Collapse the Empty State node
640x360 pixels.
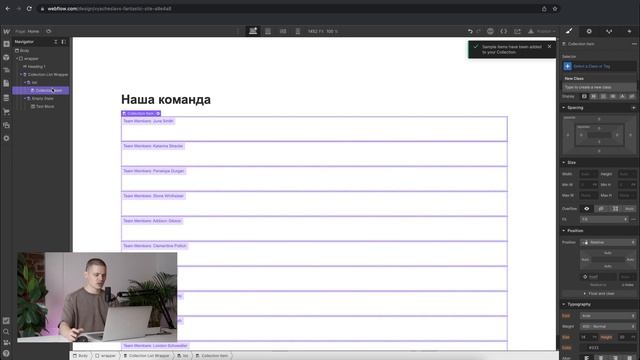25,98
